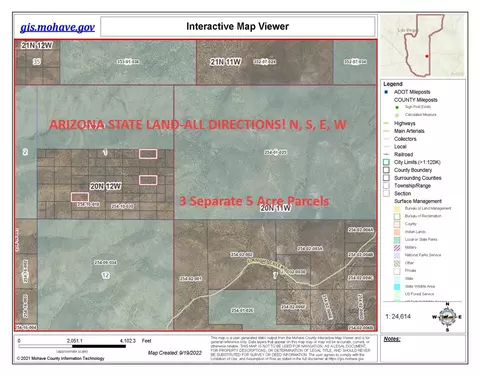This screenshot has width=480, height=376.
Task: Click section number 2 on the map
Action: [25, 152]
